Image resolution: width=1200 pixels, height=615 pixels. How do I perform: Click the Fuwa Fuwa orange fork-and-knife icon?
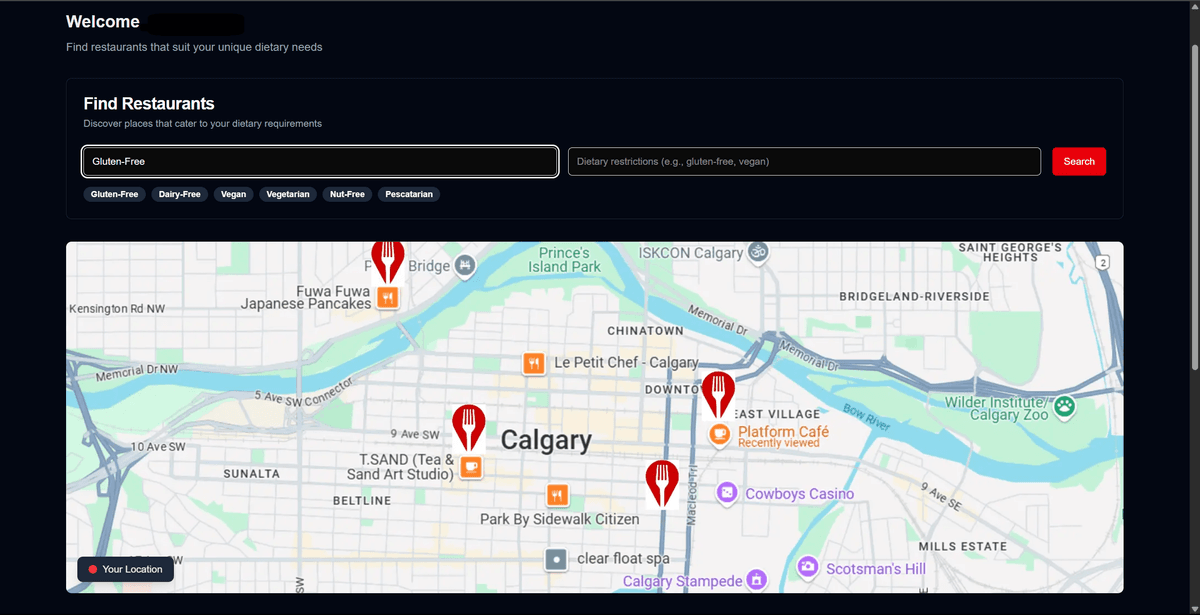click(x=387, y=296)
